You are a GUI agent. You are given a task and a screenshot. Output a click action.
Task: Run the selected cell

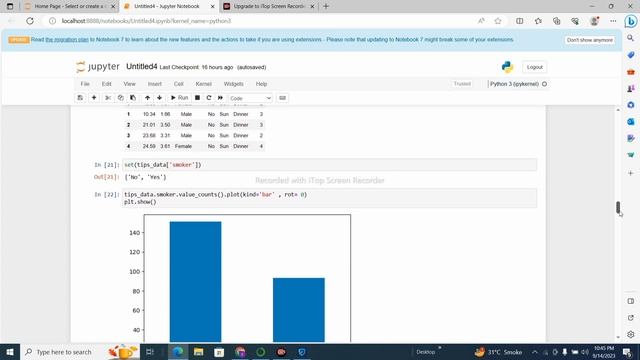(x=179, y=98)
